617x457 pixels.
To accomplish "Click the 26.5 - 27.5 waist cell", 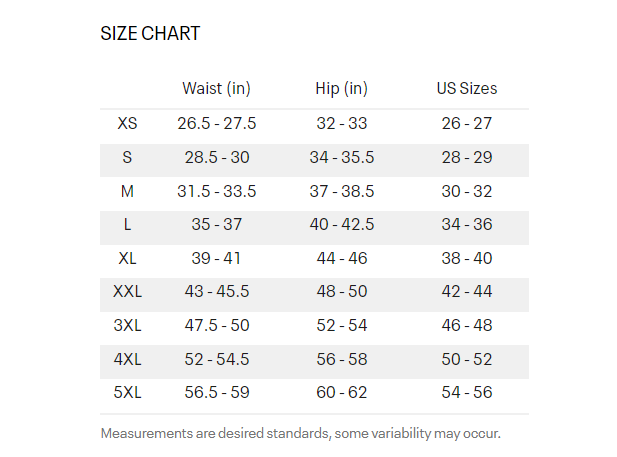I will 216,124.
